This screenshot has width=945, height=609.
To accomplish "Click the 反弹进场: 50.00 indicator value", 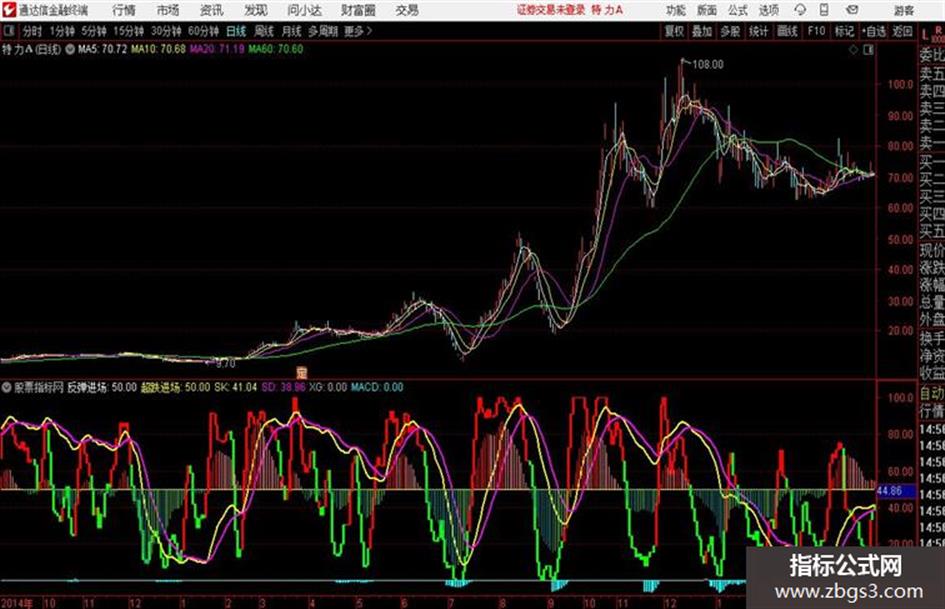I will [102, 388].
